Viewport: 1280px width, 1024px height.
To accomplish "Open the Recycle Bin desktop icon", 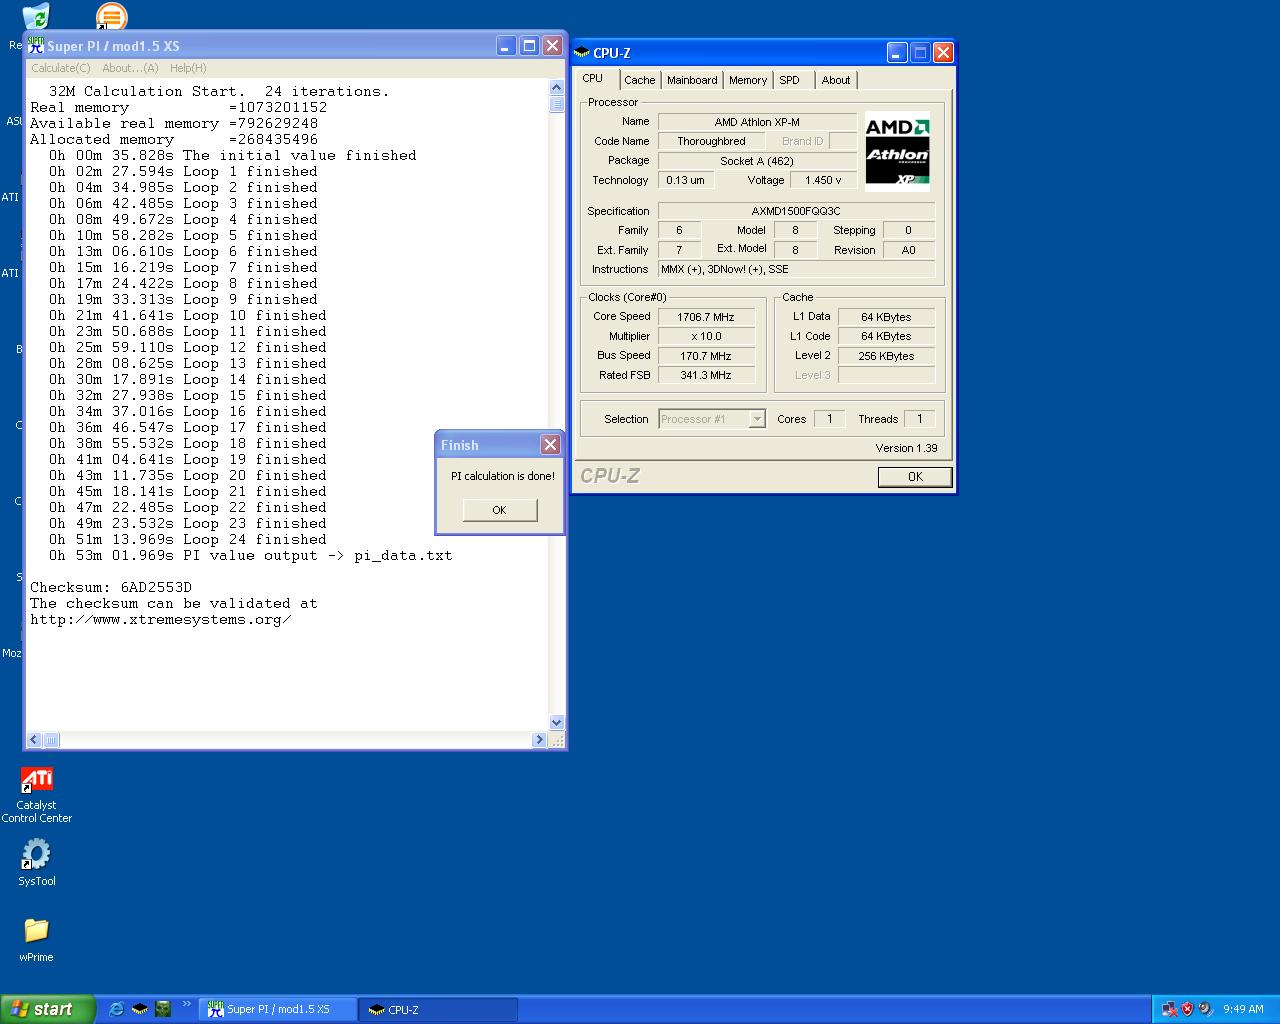I will 35,17.
